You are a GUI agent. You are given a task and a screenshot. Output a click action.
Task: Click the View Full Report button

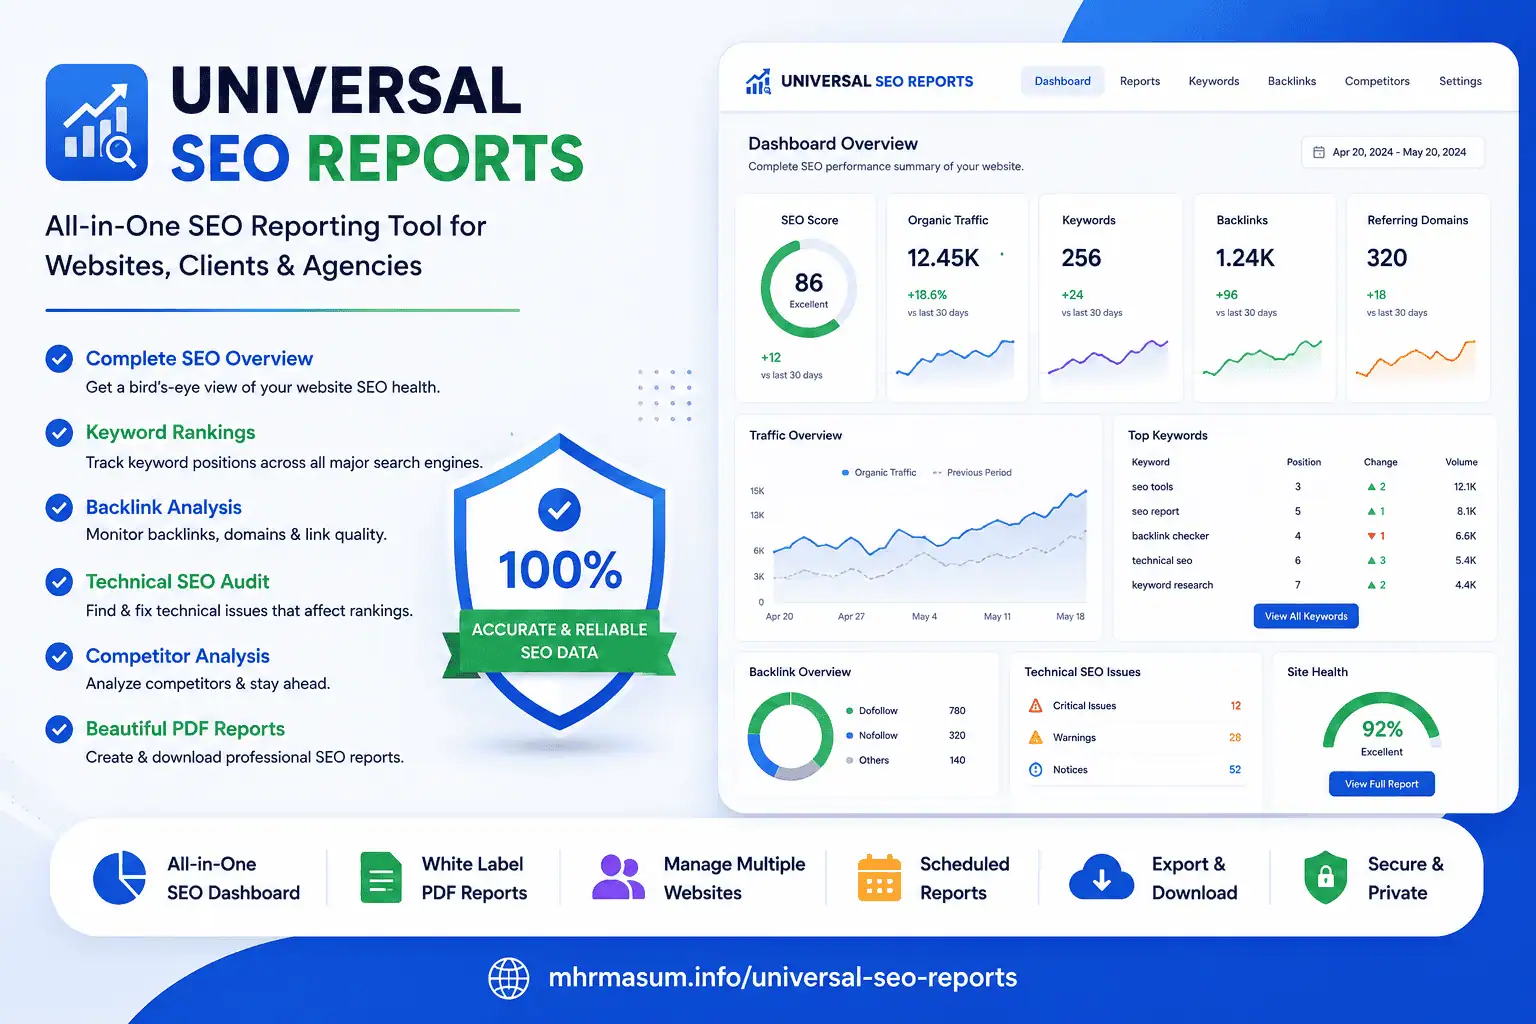pyautogui.click(x=1382, y=784)
